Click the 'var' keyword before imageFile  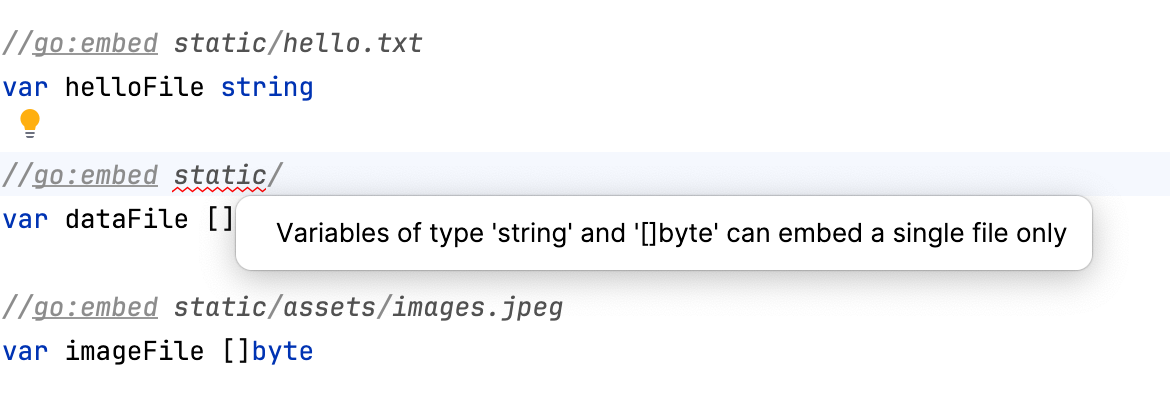click(25, 351)
